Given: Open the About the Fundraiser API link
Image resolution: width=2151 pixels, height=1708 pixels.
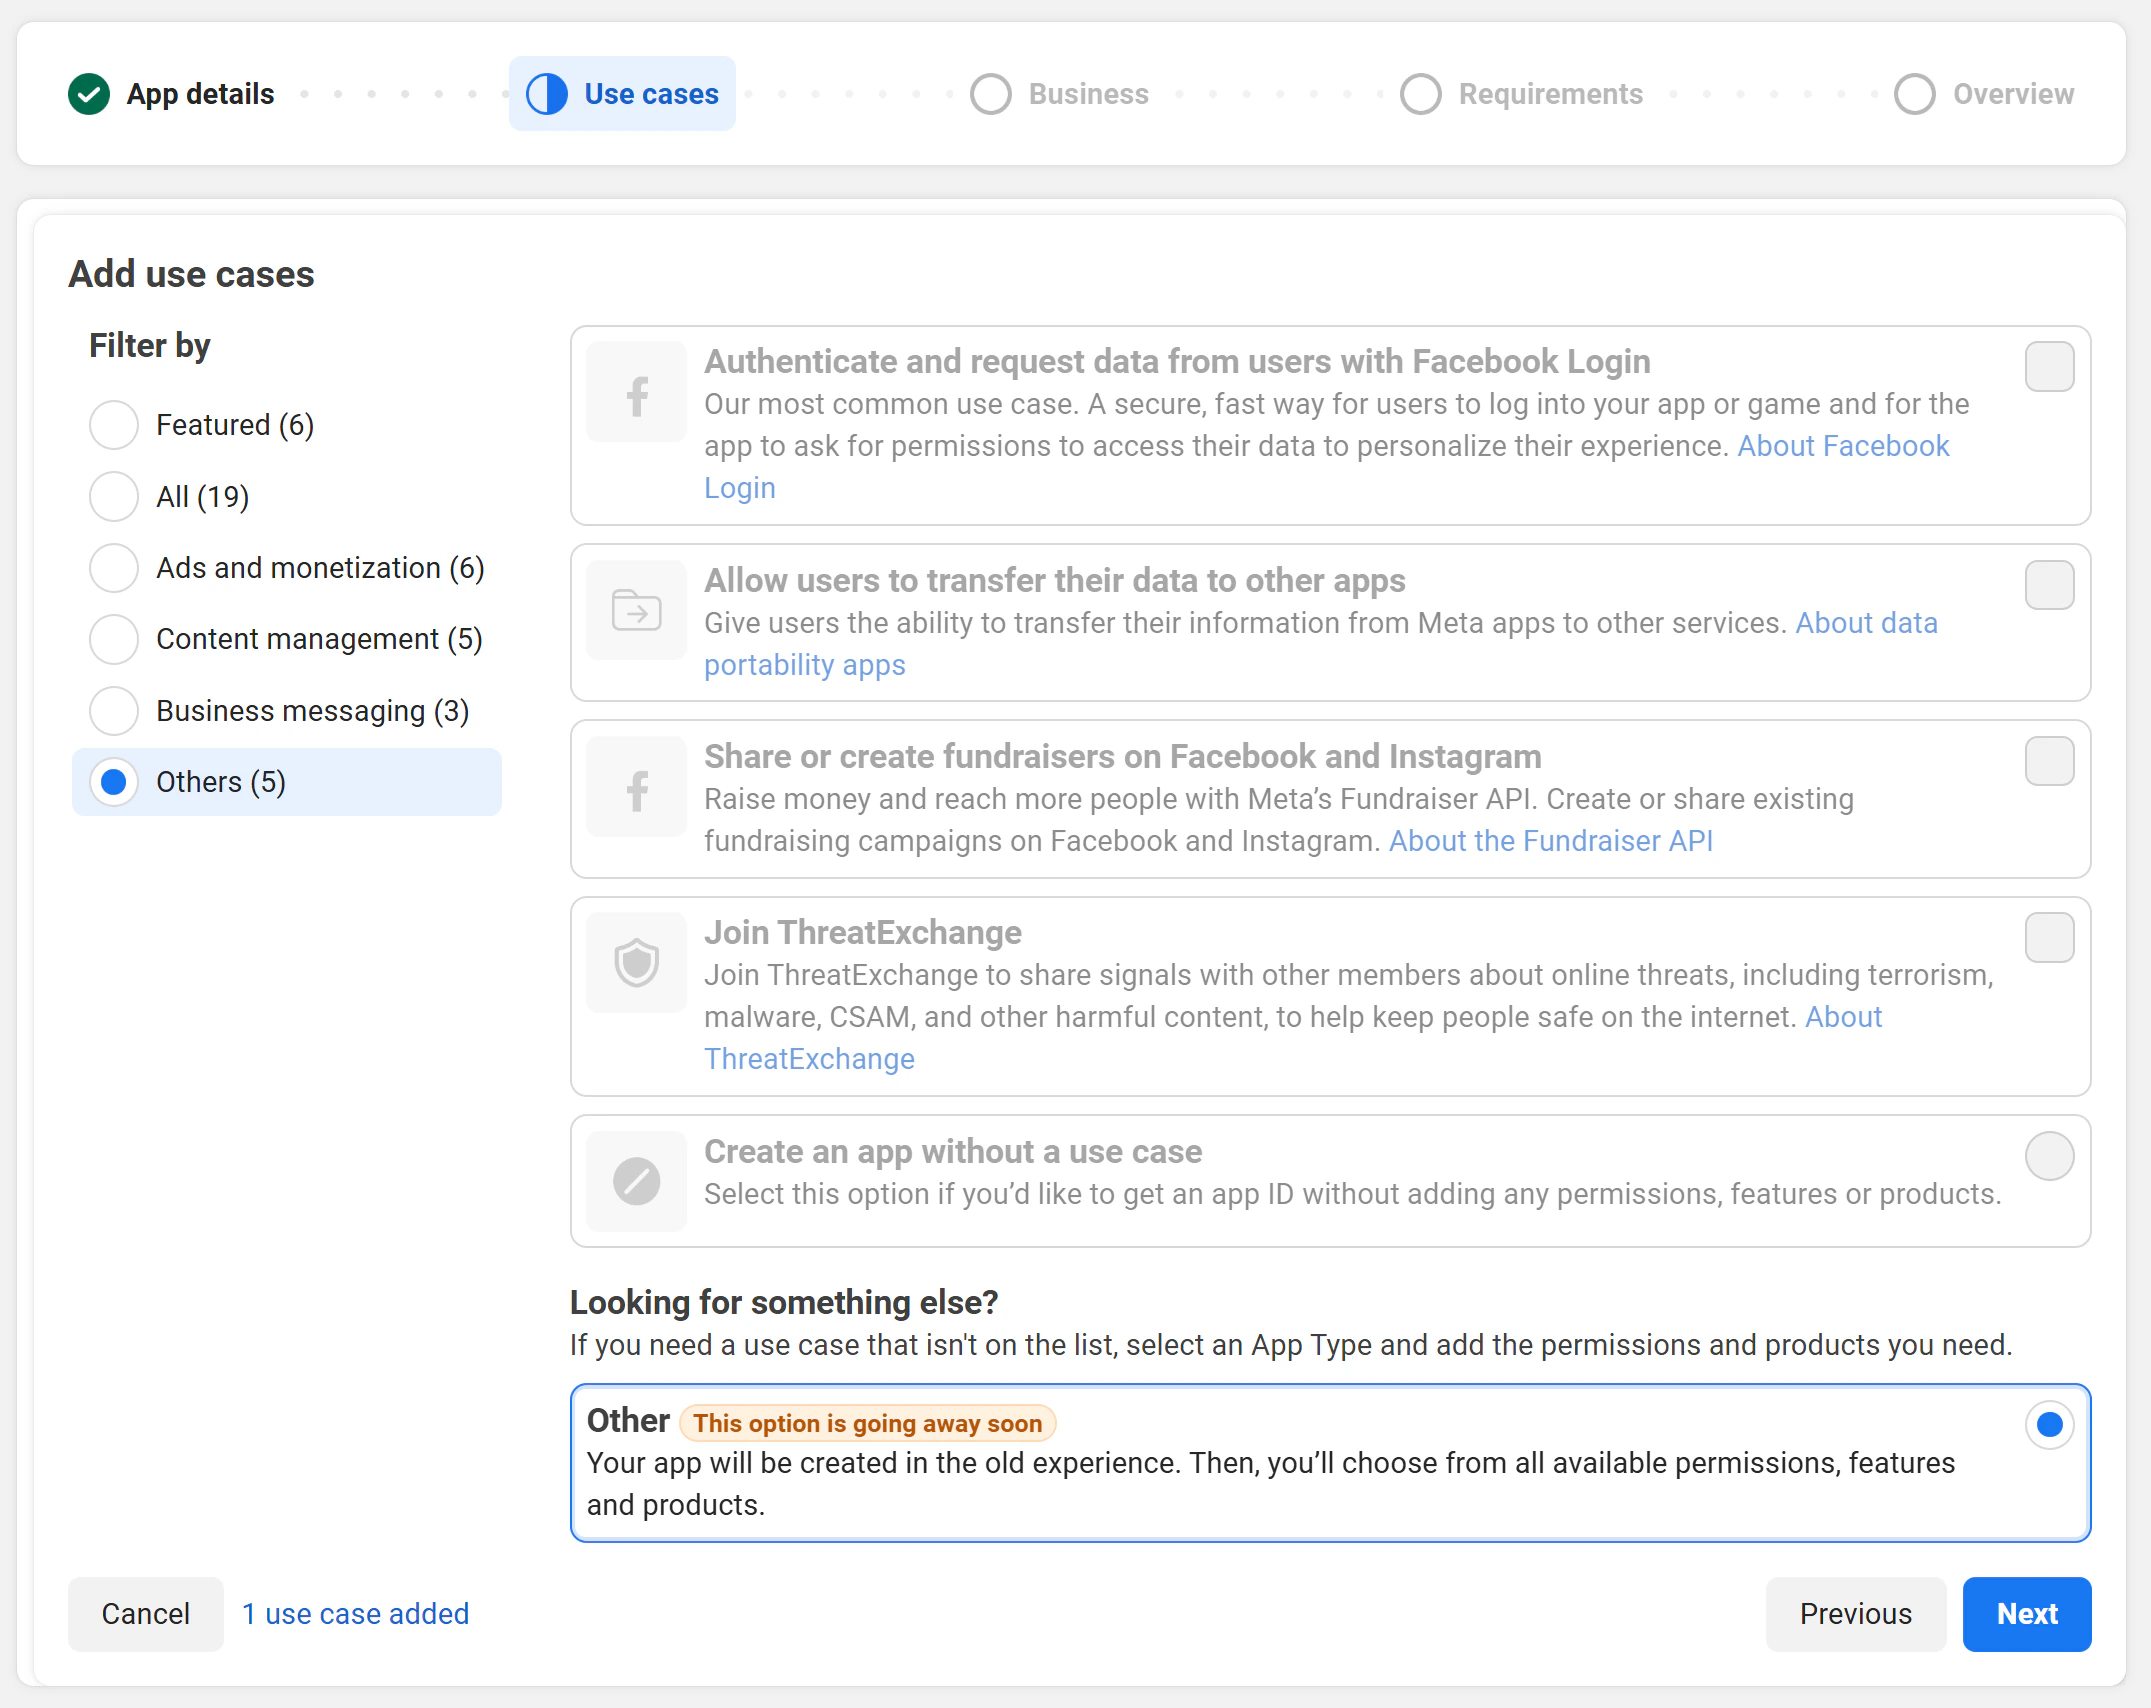Looking at the screenshot, I should 1550,841.
